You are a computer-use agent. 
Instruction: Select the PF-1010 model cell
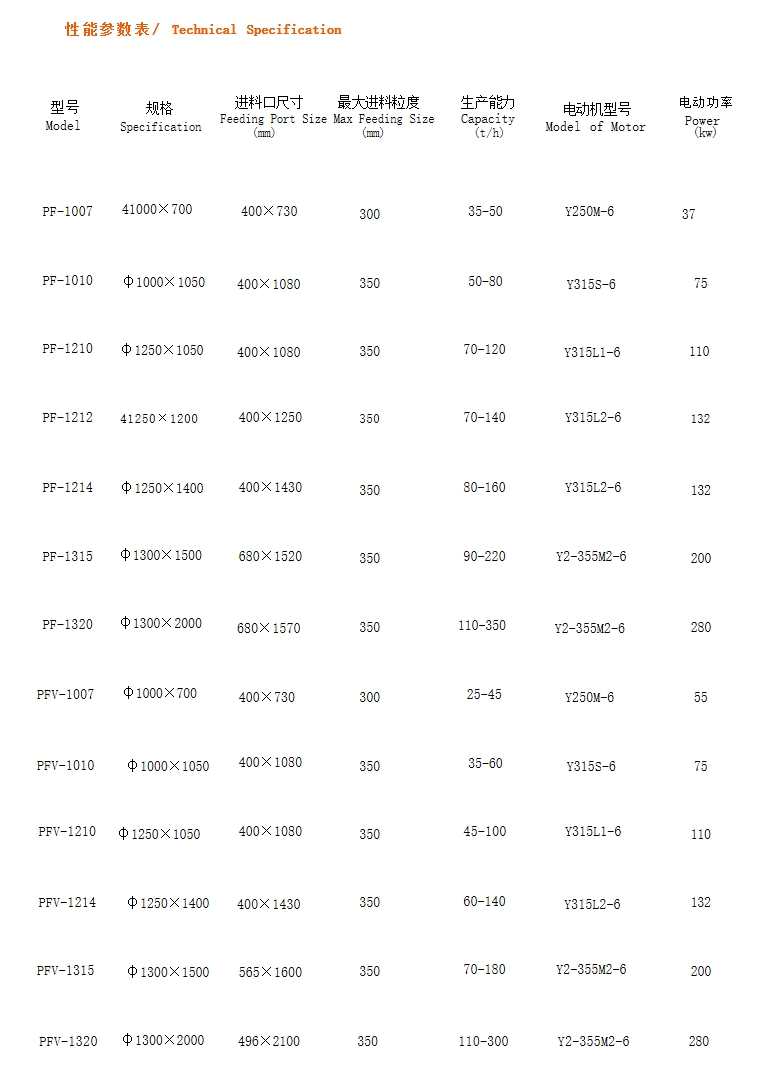[67, 280]
